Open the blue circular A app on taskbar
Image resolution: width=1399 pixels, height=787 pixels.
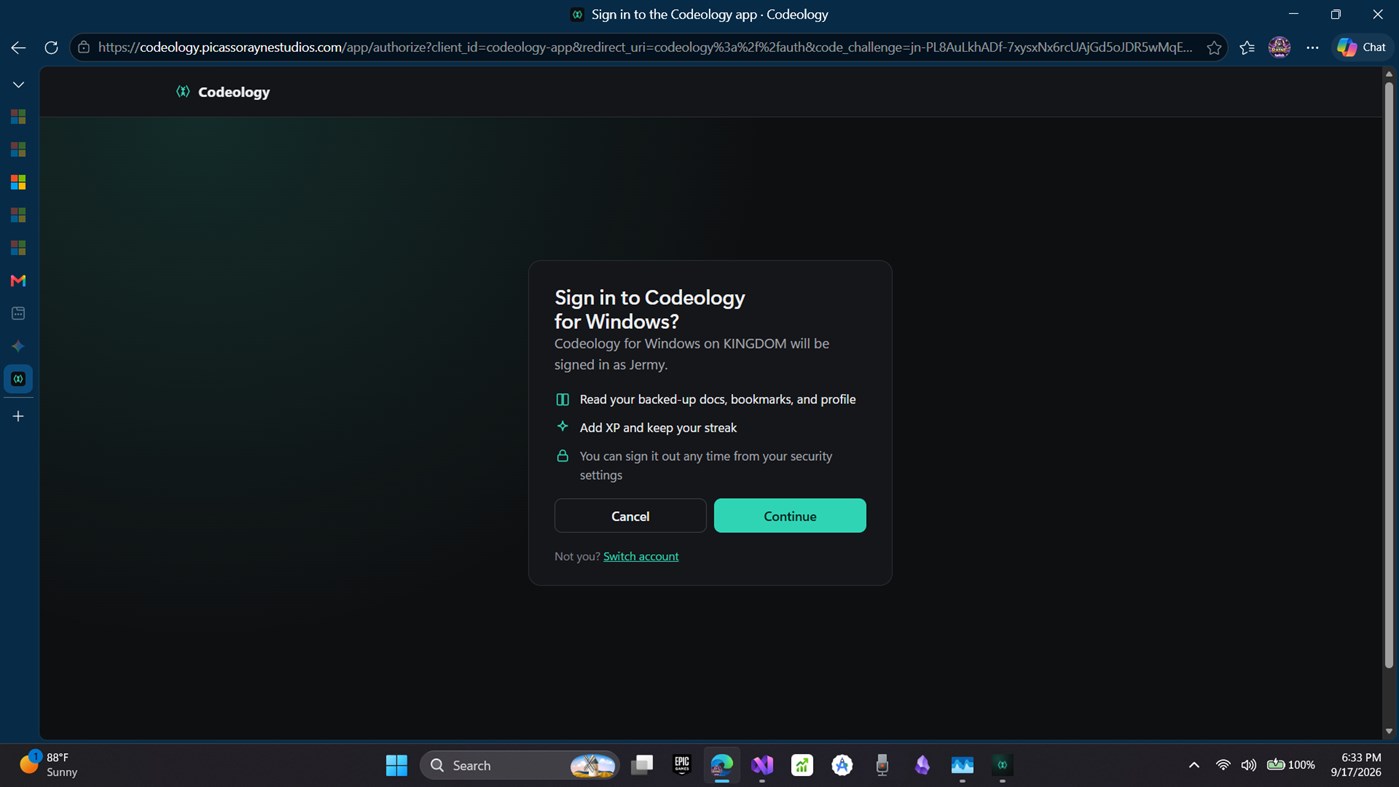click(x=842, y=765)
